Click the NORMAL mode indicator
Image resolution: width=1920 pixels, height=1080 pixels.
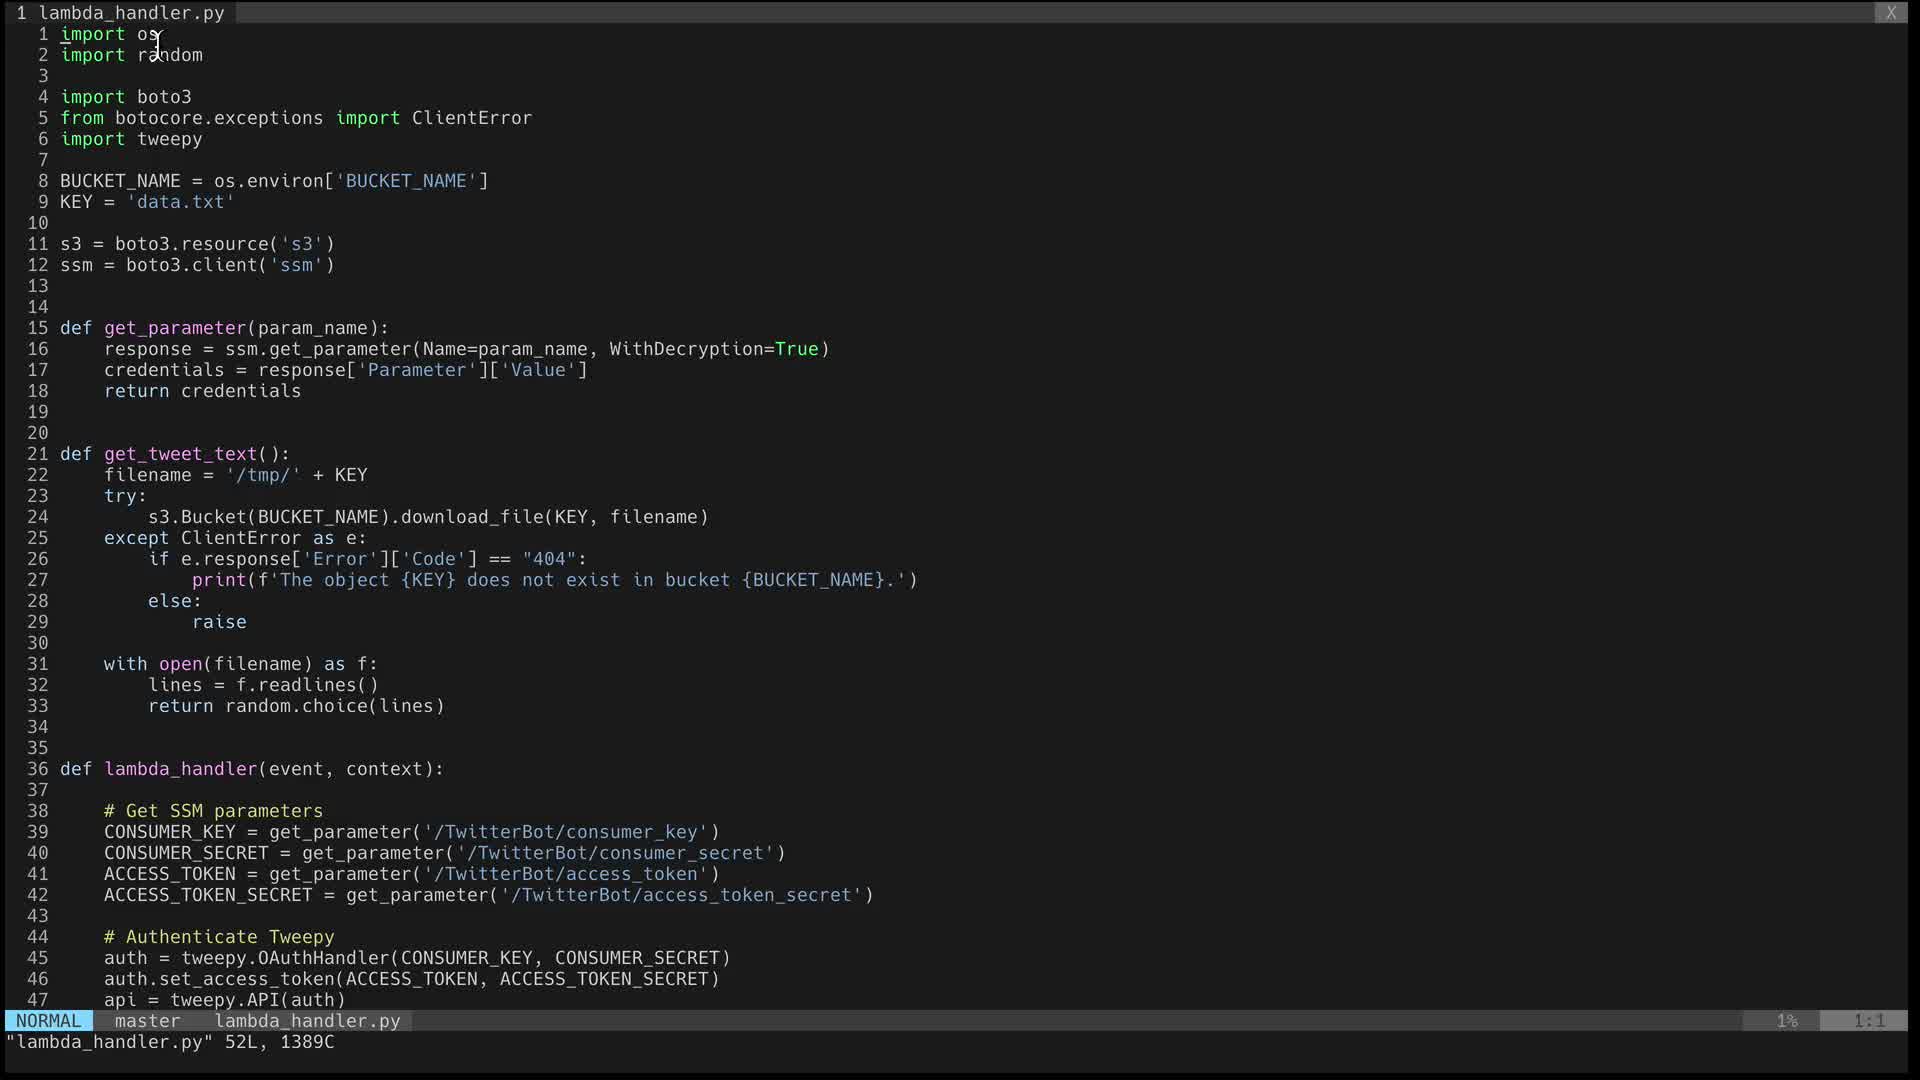tap(48, 1021)
